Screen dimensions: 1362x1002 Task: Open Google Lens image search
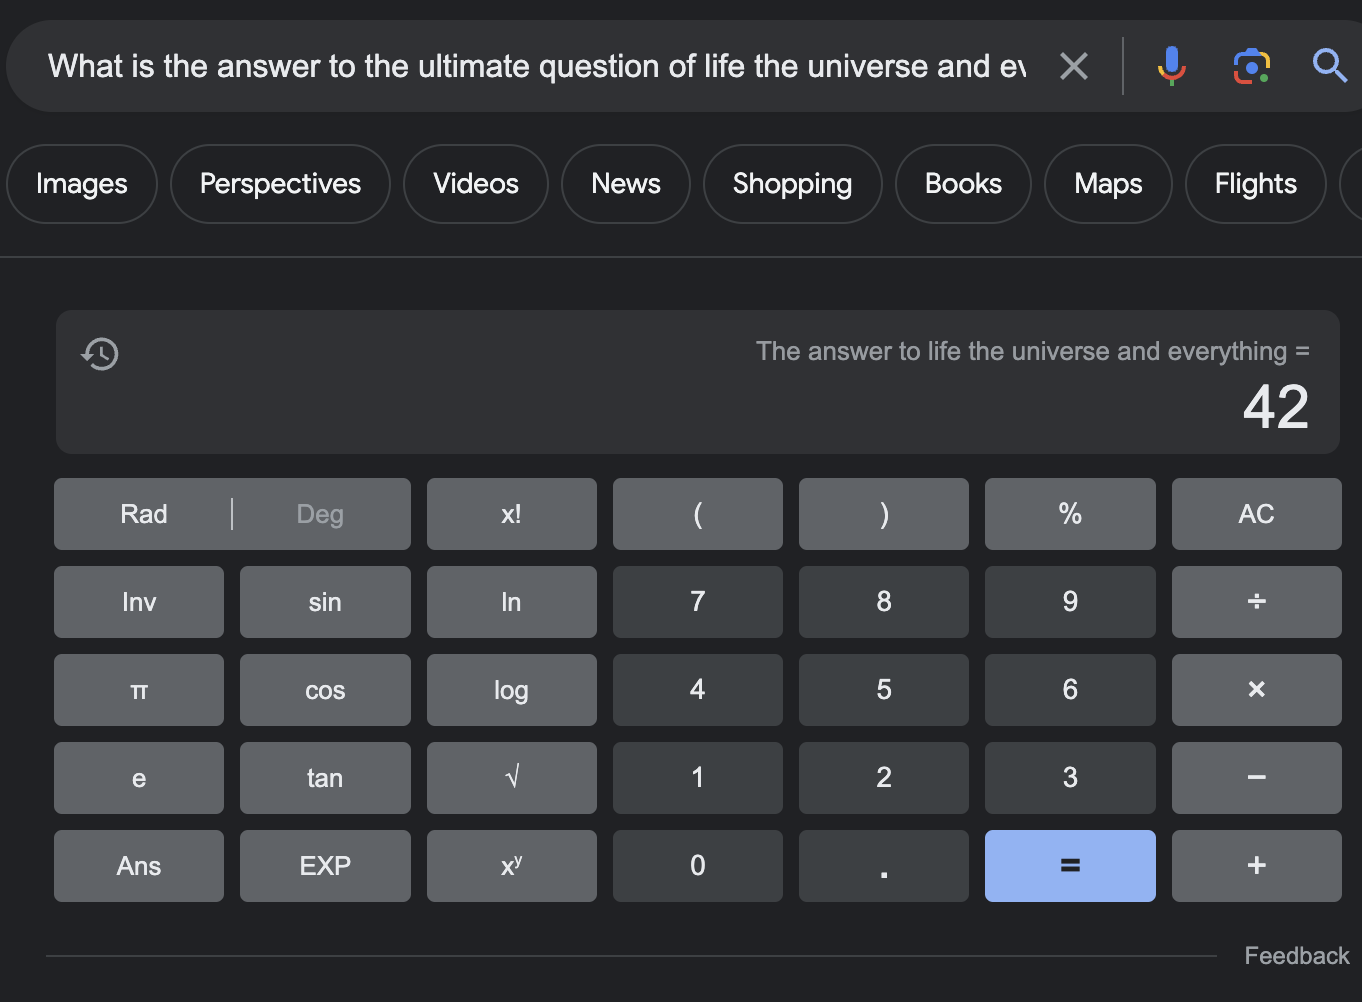pyautogui.click(x=1251, y=66)
